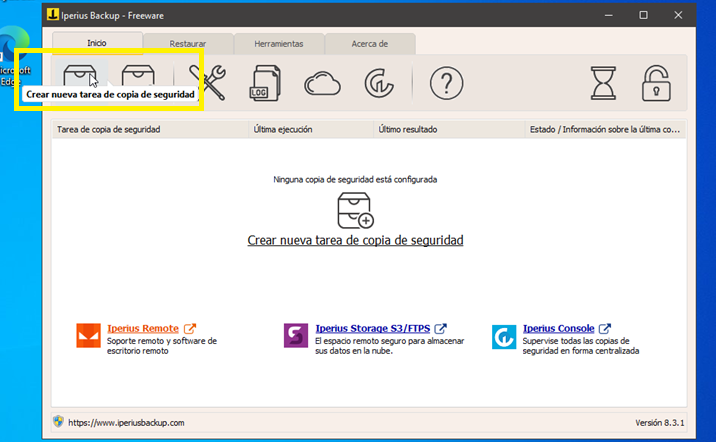Click the create new backup task toolbar icon
The image size is (716, 442).
click(x=81, y=75)
